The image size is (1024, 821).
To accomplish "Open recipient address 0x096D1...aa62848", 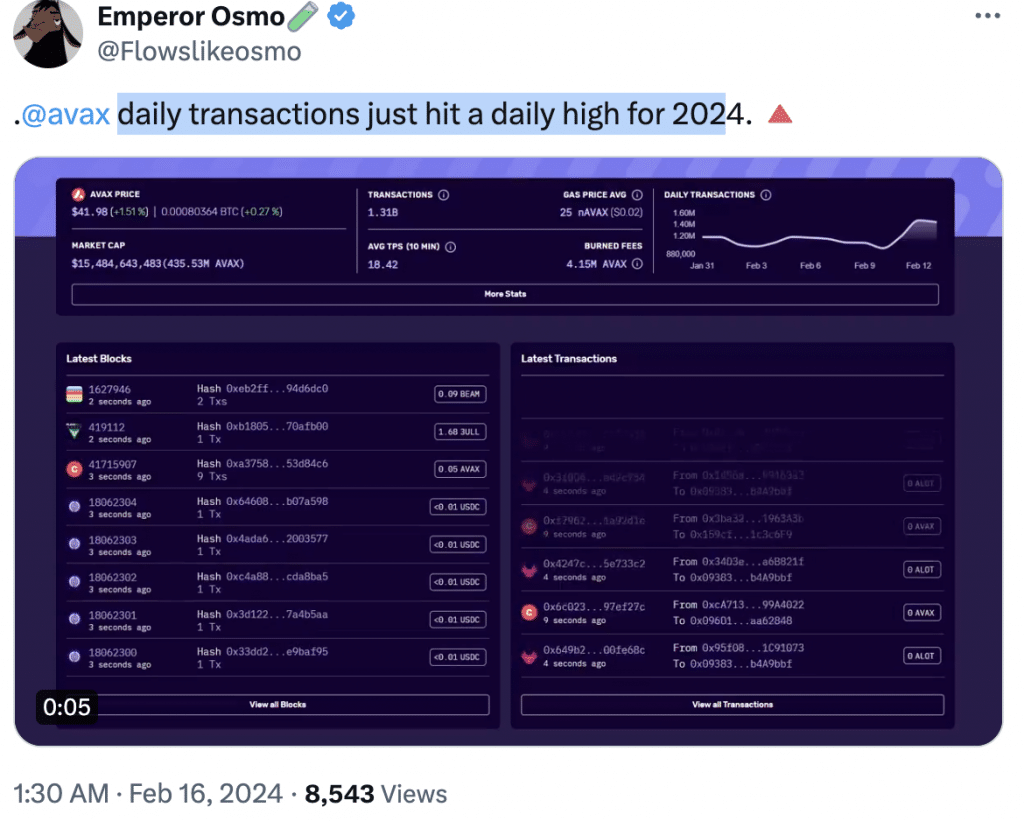I will pos(741,620).
